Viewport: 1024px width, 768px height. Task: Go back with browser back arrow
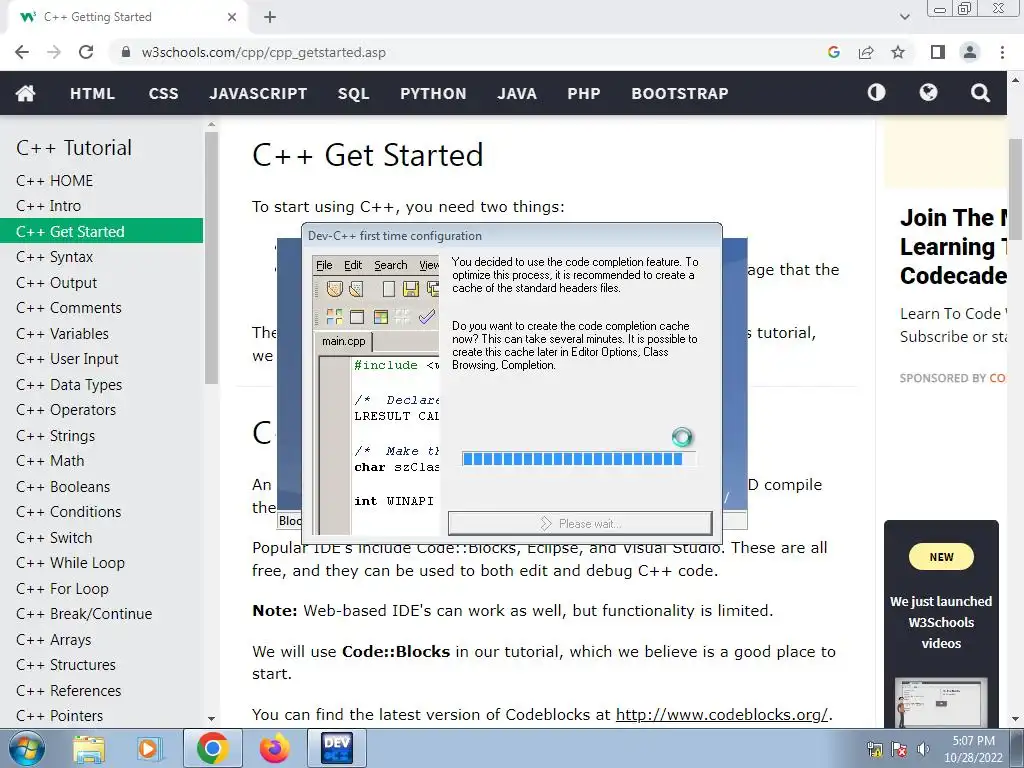[x=22, y=52]
